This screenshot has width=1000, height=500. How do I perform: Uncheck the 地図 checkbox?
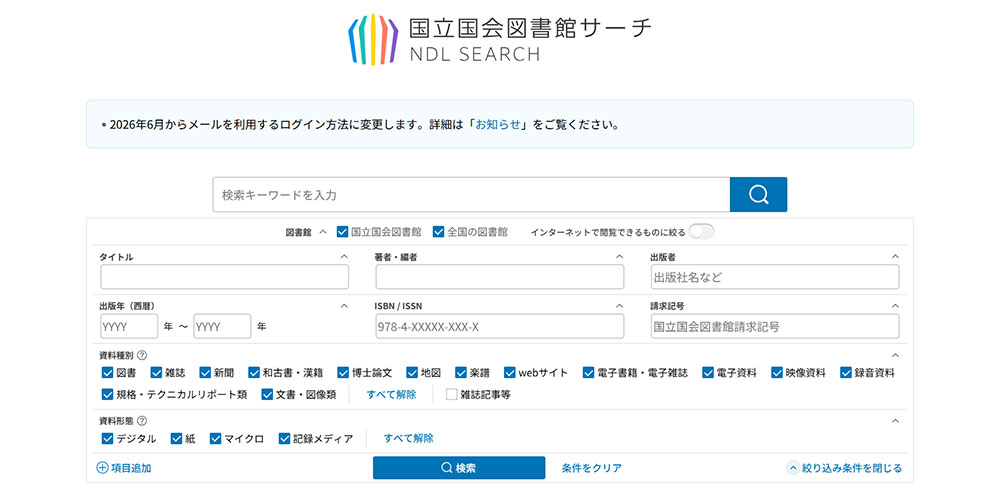(413, 372)
